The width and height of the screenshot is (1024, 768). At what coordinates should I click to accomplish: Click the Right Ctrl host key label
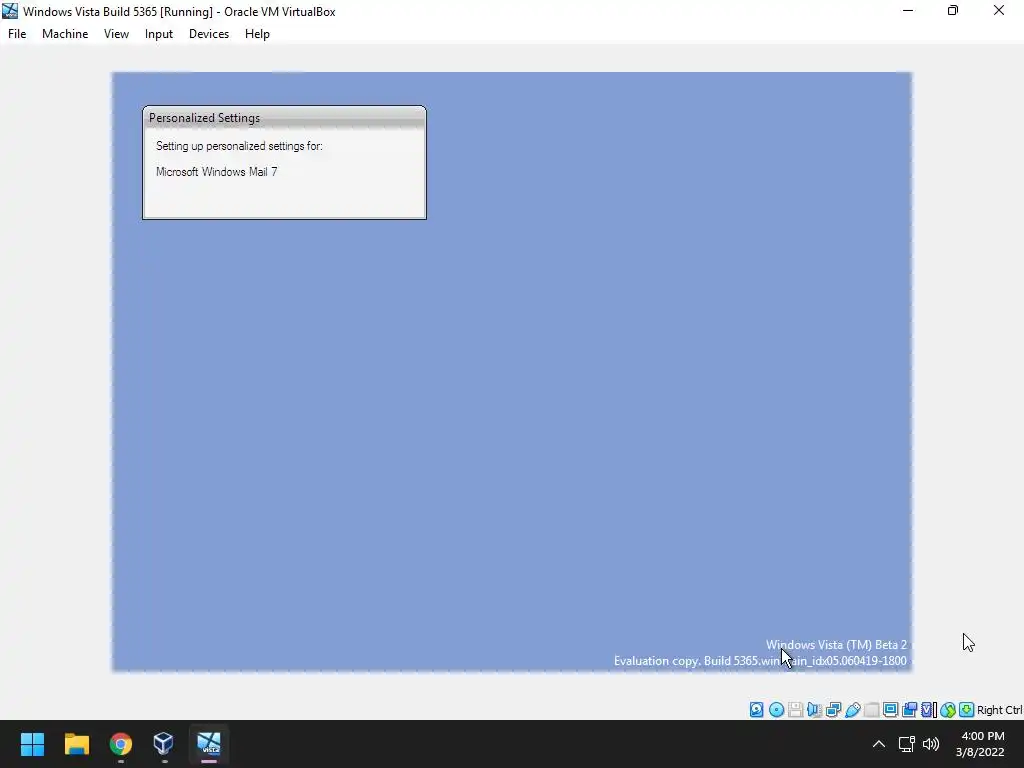pyautogui.click(x=1000, y=710)
